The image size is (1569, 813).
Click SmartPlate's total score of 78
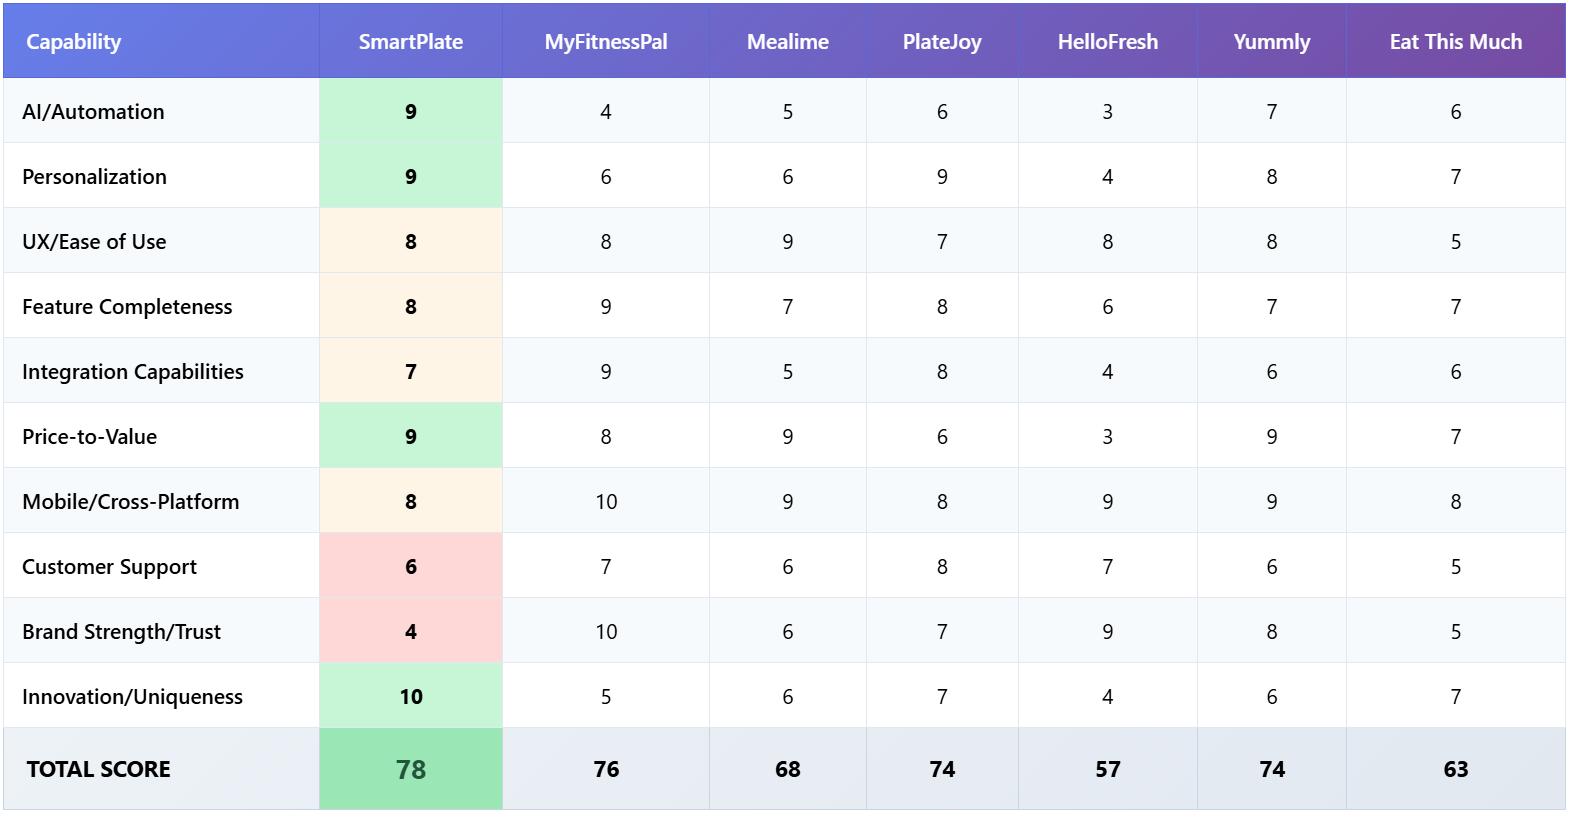(410, 769)
